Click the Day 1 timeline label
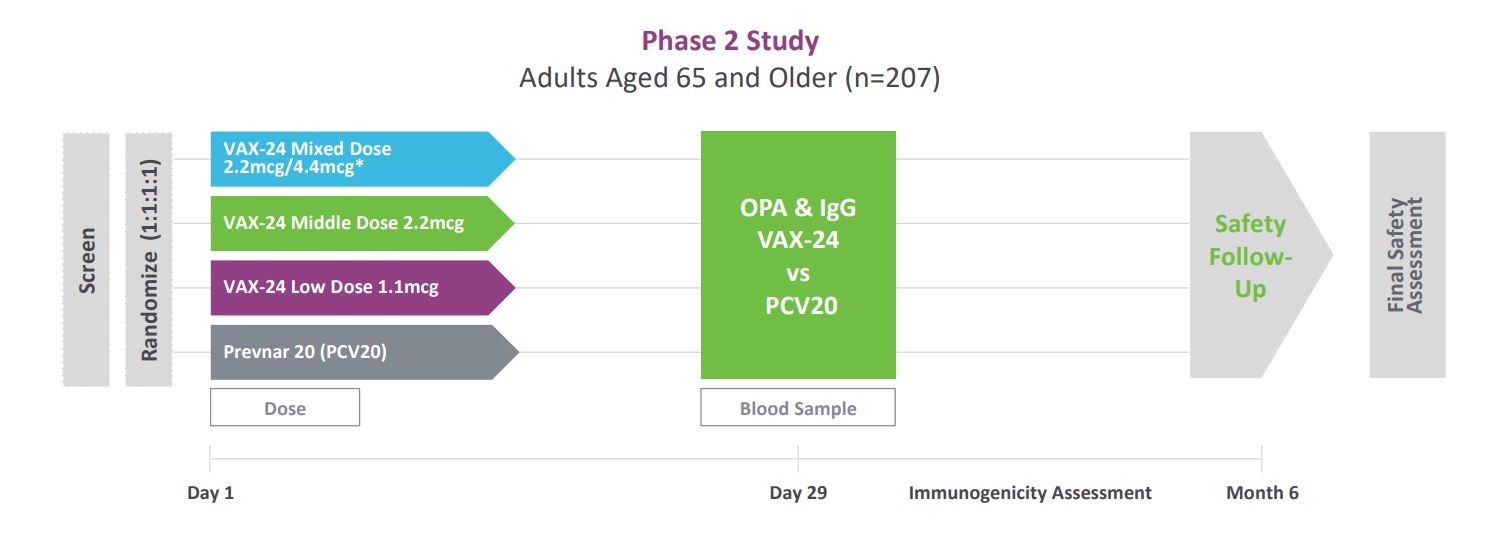This screenshot has height=540, width=1500. pyautogui.click(x=210, y=493)
